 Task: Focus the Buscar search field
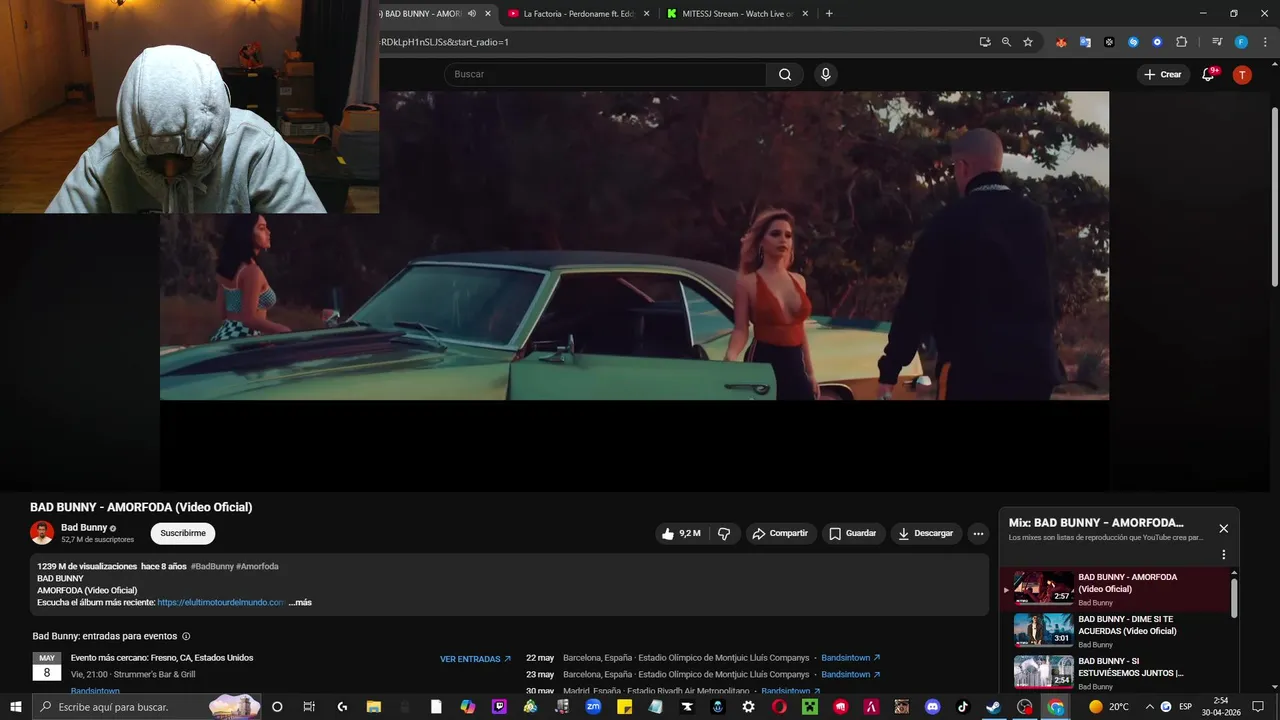(605, 74)
